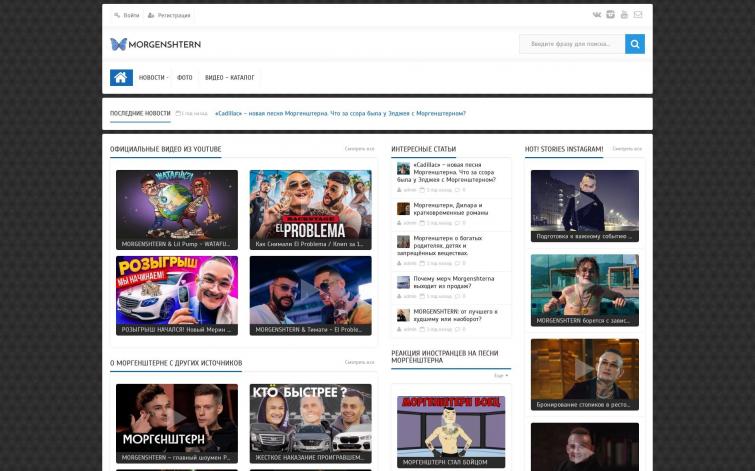Click avatar icon of от лучшего к худшему article
755x471 pixels.
403,315
